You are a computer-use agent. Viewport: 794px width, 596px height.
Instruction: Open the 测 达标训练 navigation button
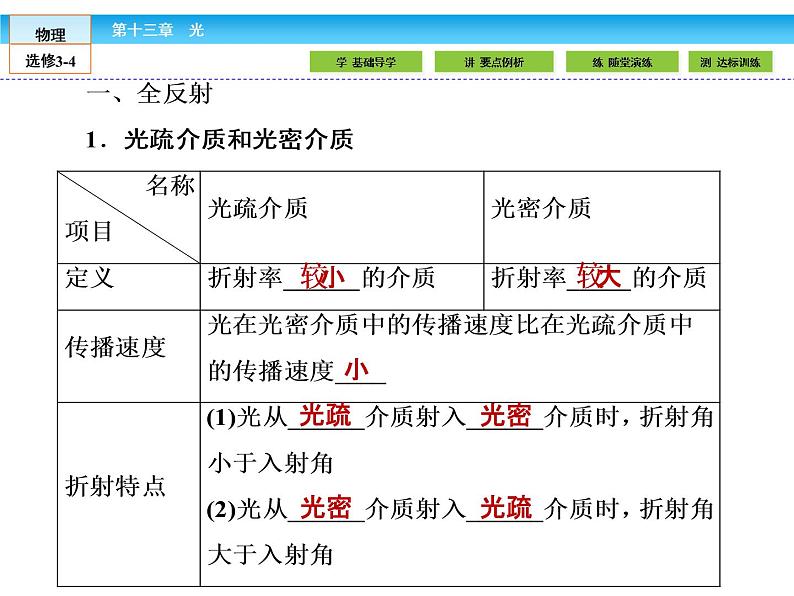pyautogui.click(x=730, y=62)
